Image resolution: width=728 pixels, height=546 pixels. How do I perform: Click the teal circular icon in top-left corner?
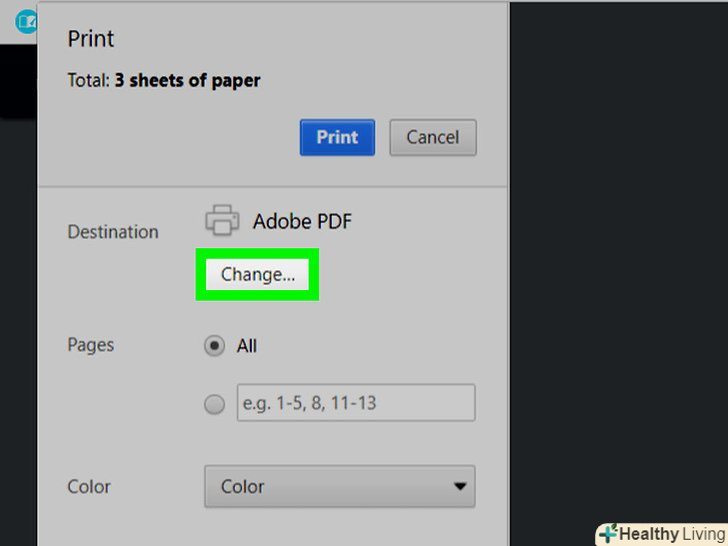(26, 21)
